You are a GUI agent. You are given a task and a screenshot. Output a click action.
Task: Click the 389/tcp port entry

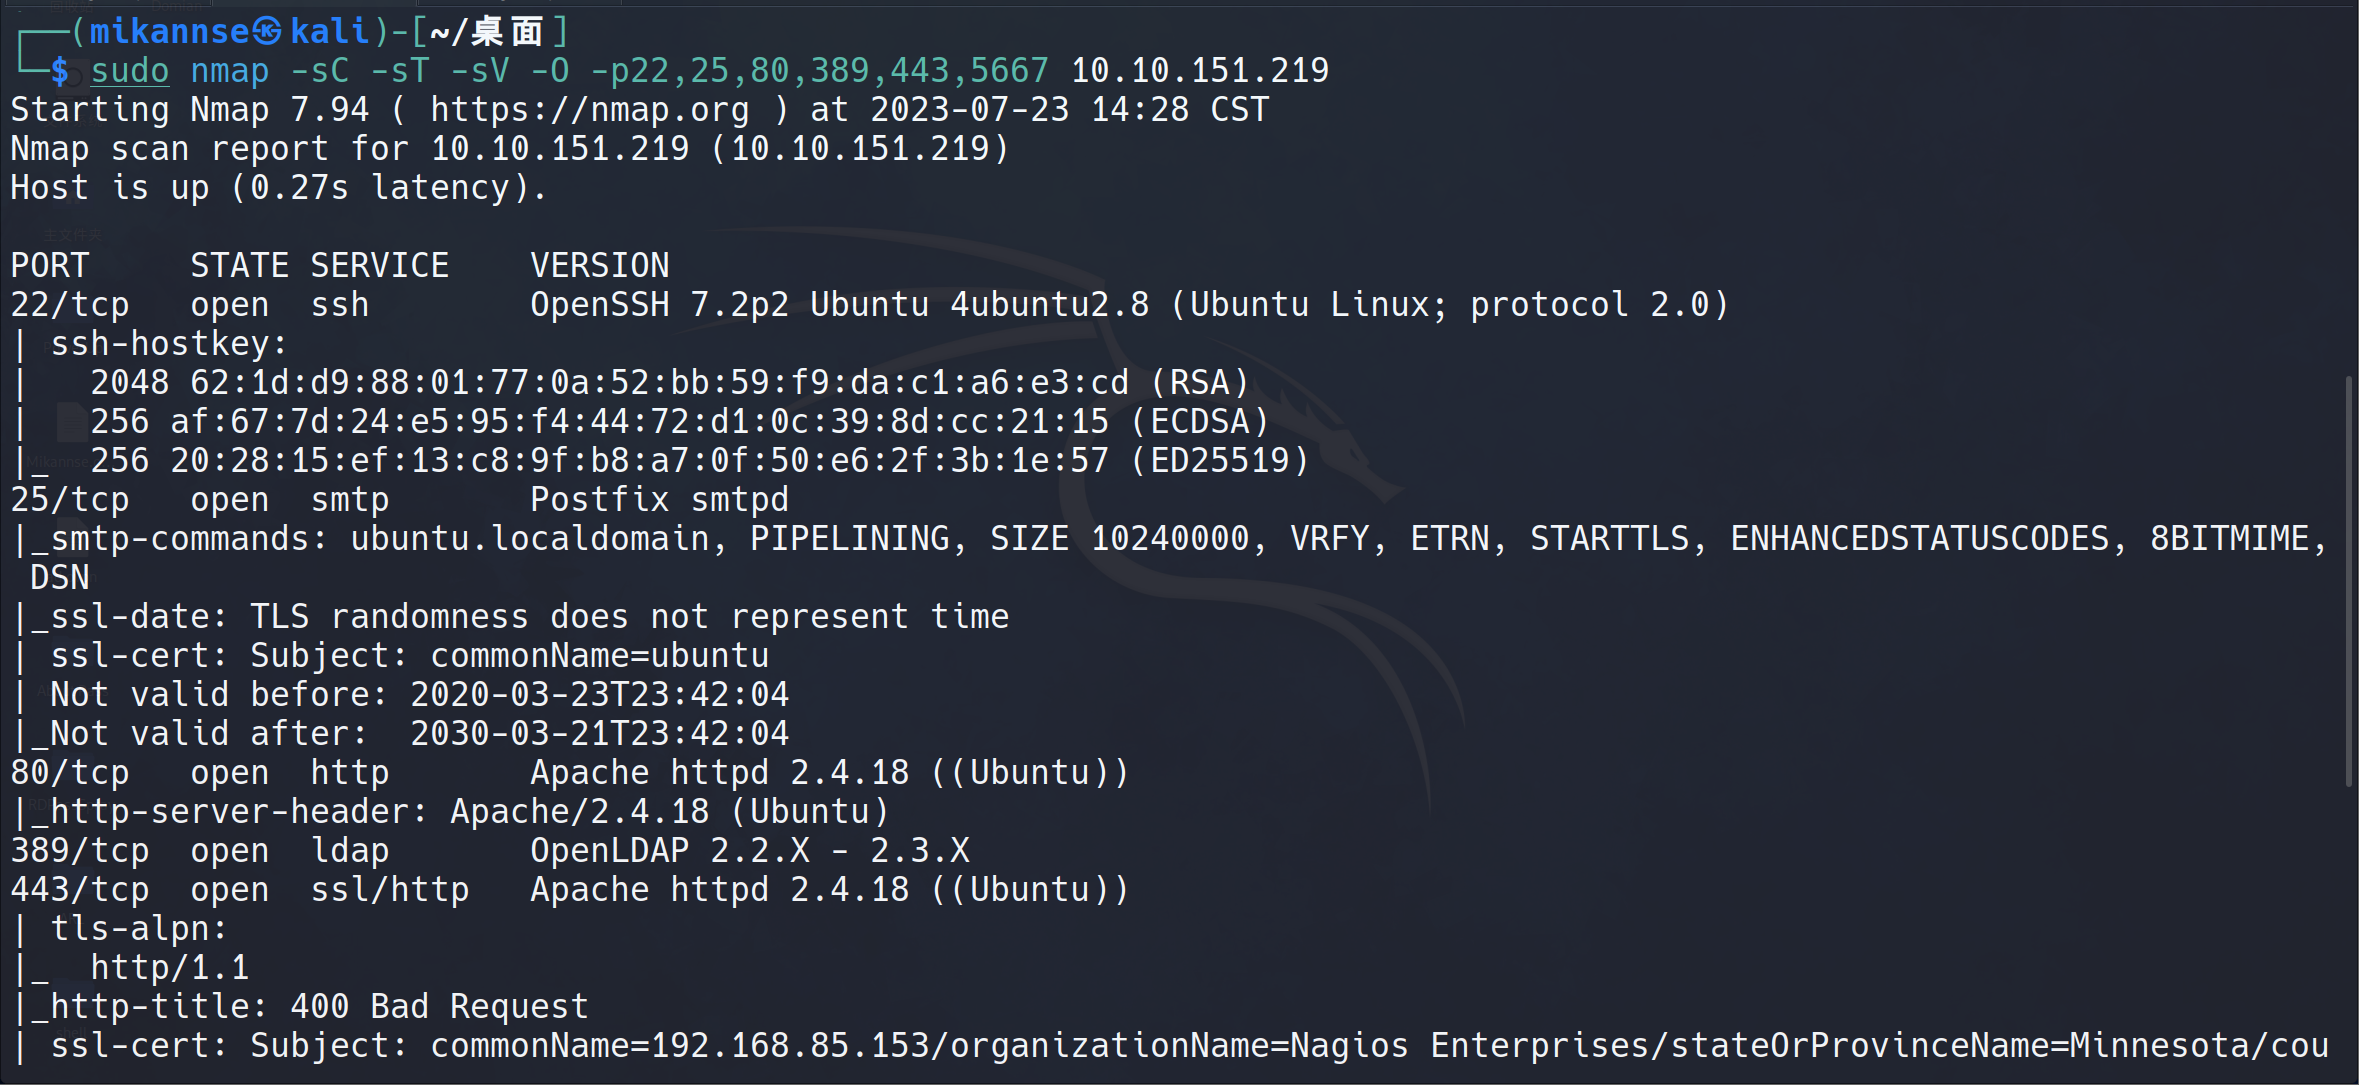click(x=80, y=851)
